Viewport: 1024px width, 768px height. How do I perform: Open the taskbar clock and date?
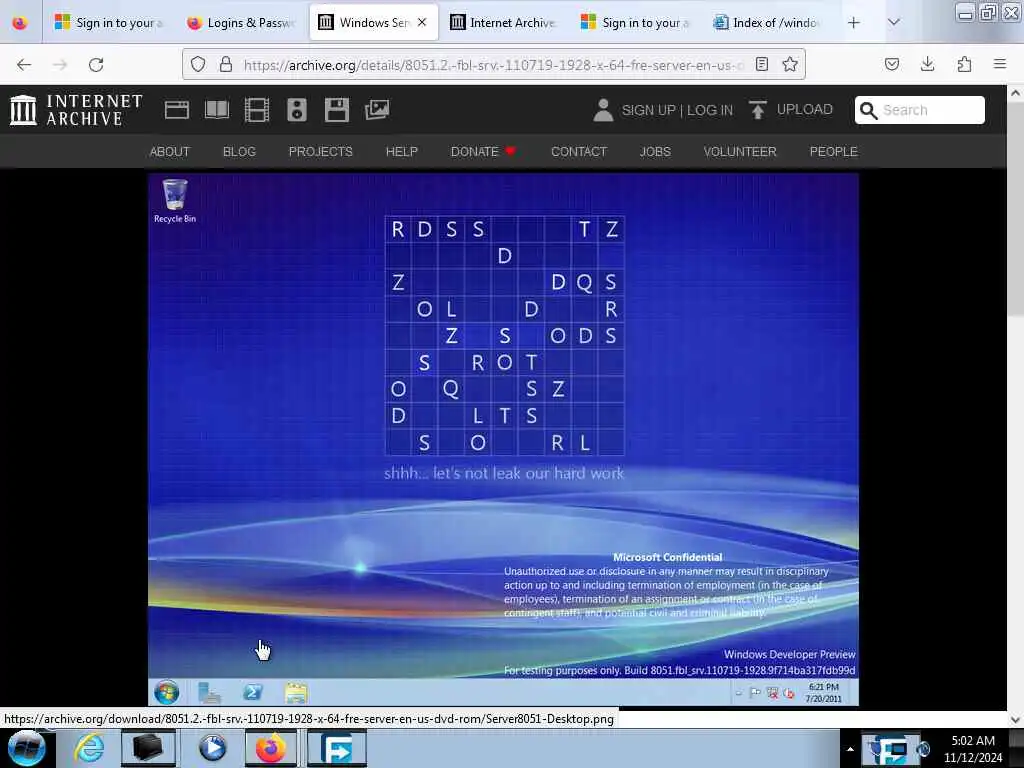pyautogui.click(x=973, y=748)
